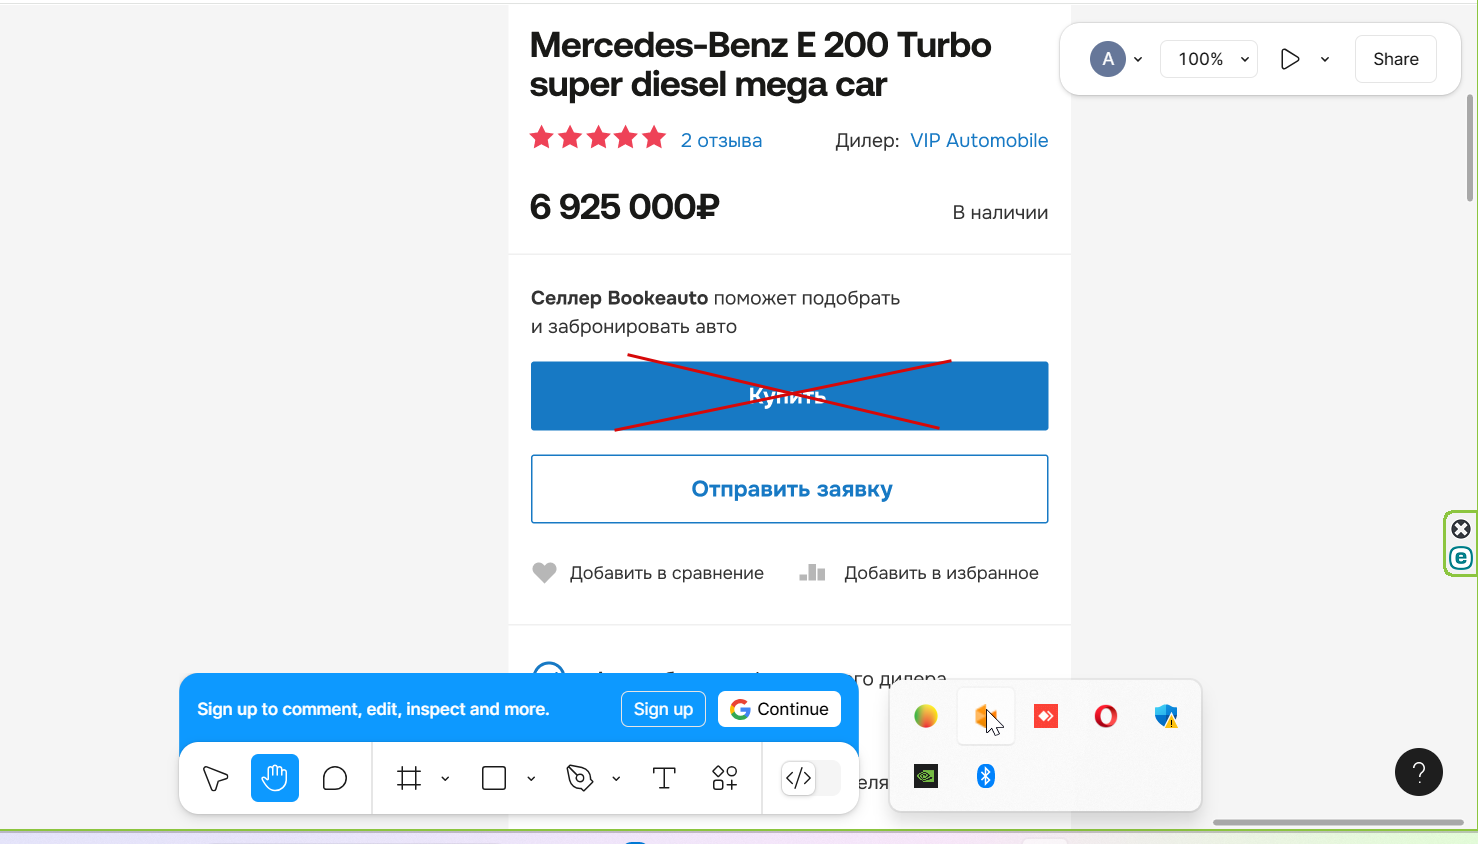Start the prototype presentation play icon
This screenshot has height=844, width=1478.
point(1290,59)
